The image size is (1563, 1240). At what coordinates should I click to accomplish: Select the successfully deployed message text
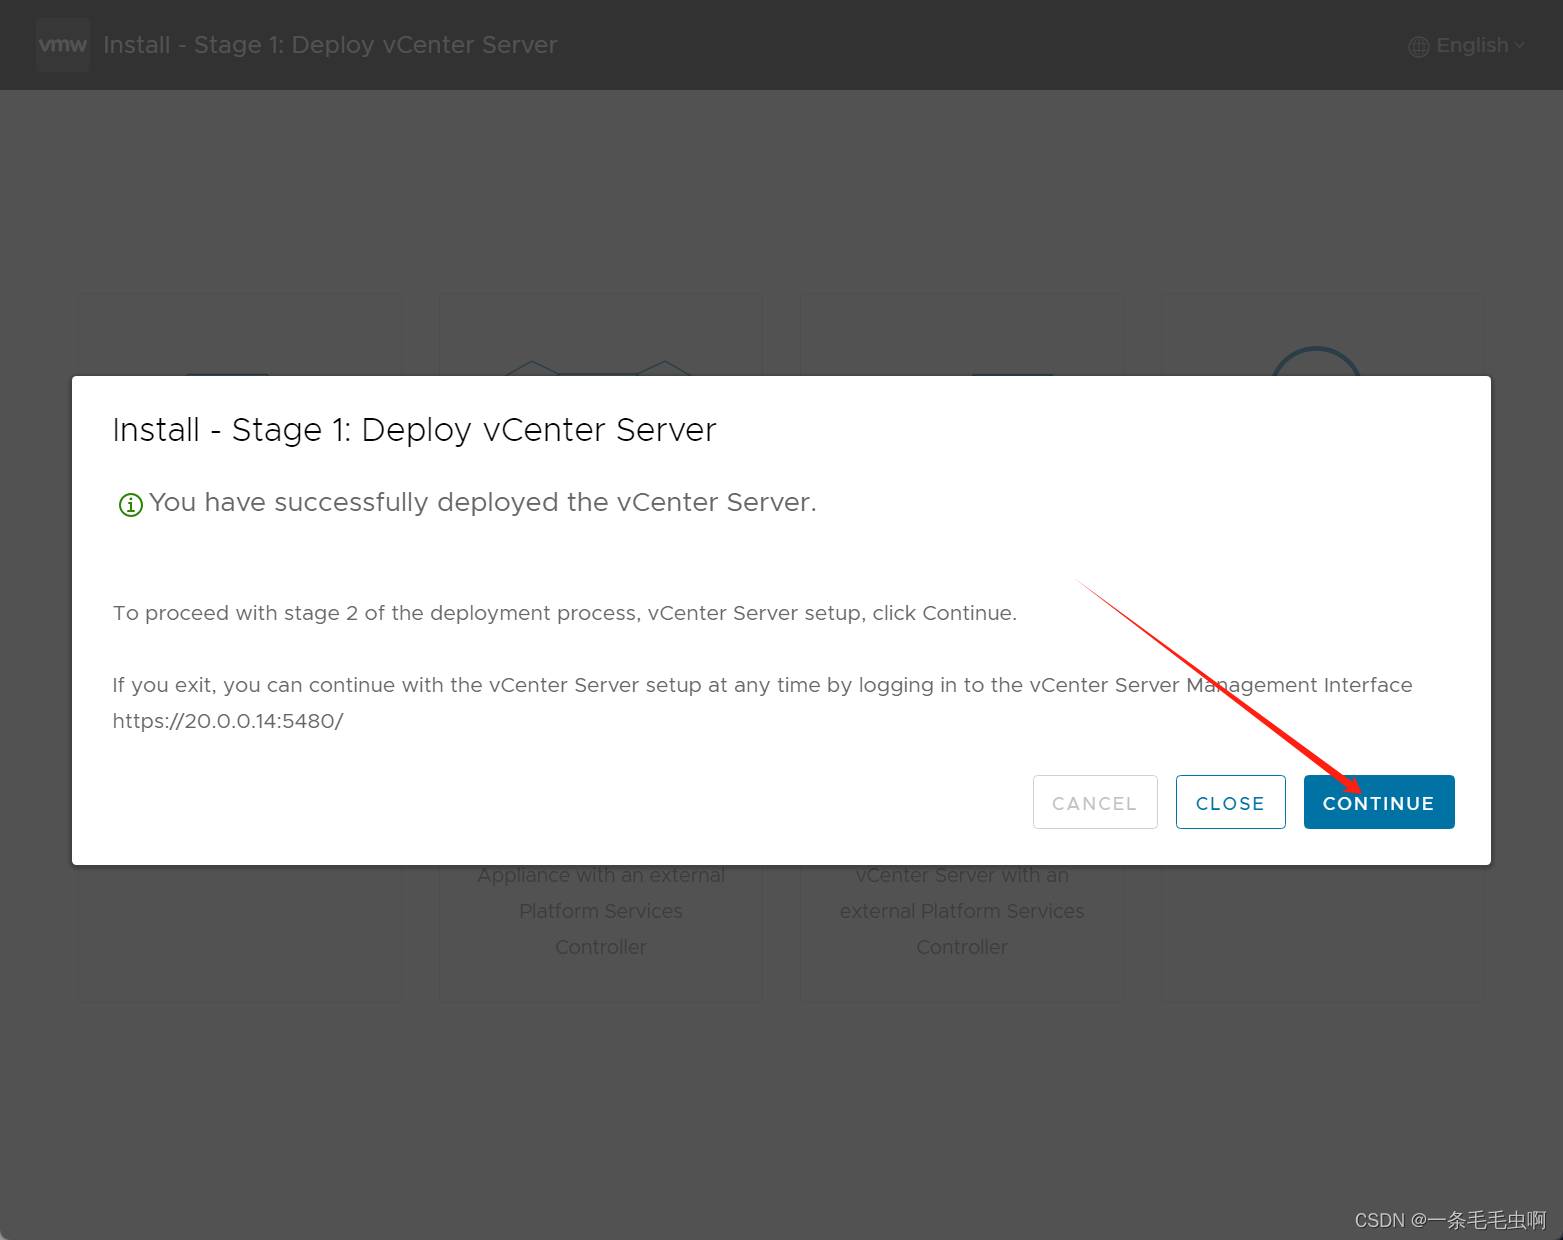(x=482, y=502)
